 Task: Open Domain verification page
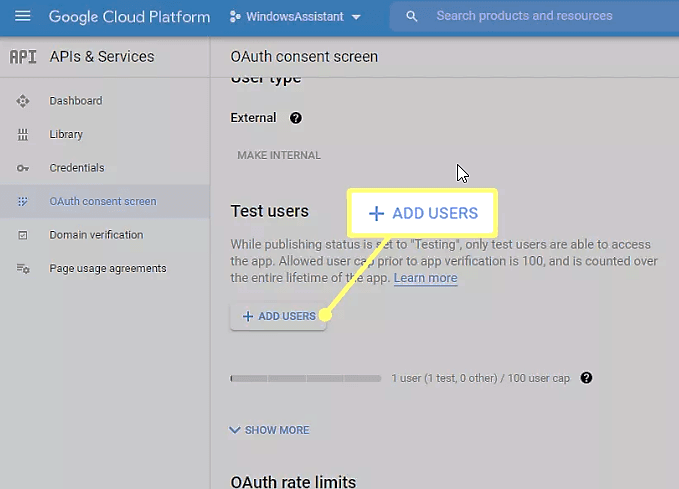tap(96, 235)
